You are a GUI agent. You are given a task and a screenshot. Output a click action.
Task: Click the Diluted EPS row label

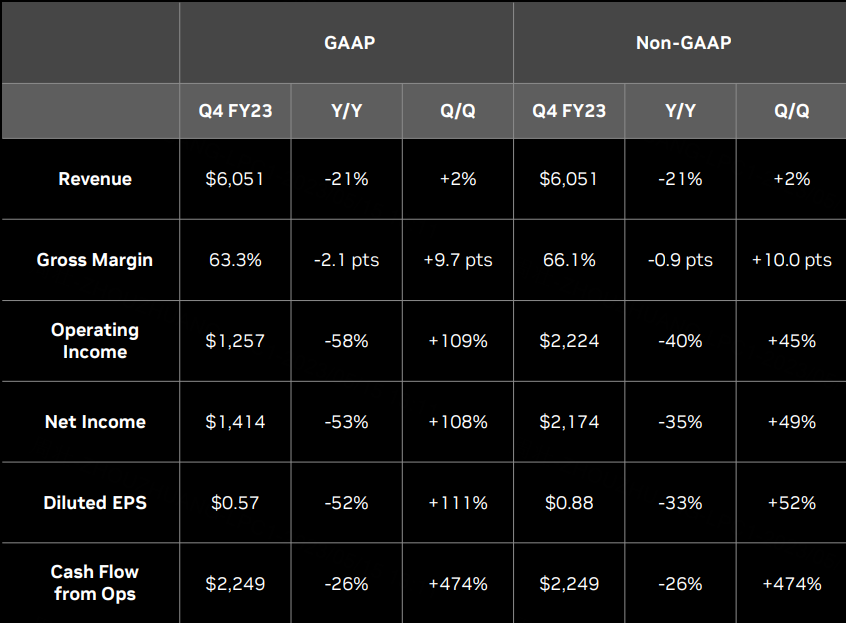tap(95, 502)
